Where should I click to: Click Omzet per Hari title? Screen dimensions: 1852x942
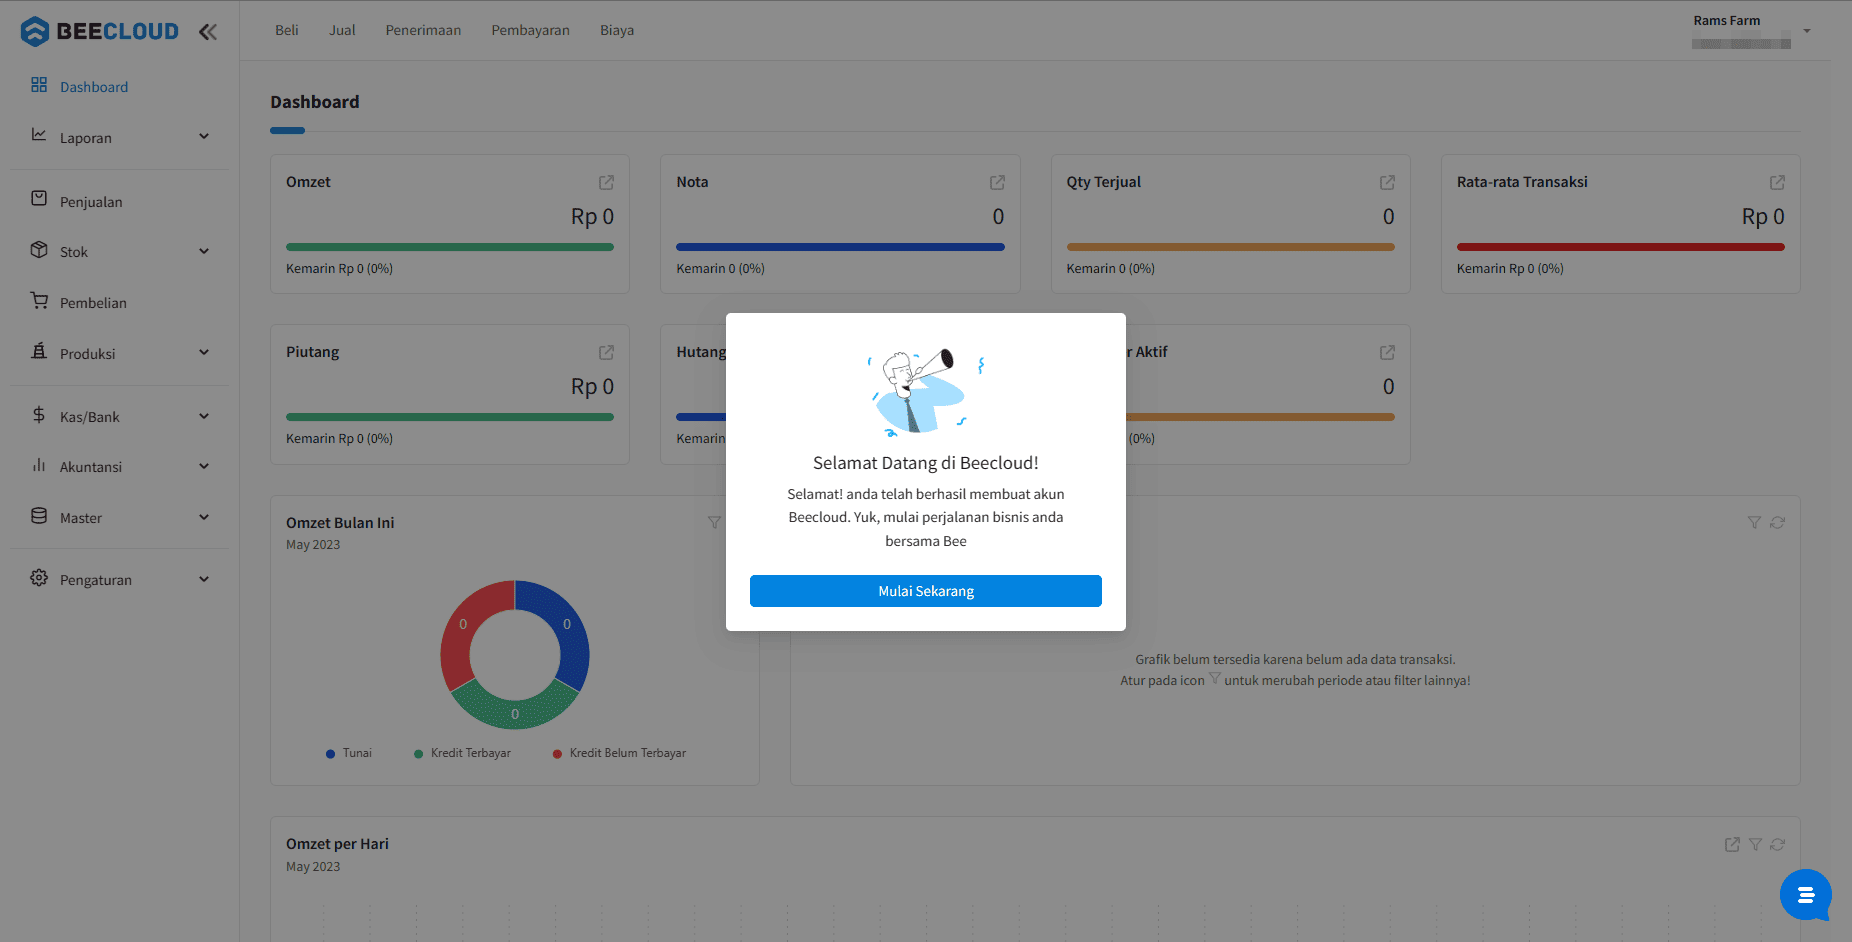337,844
